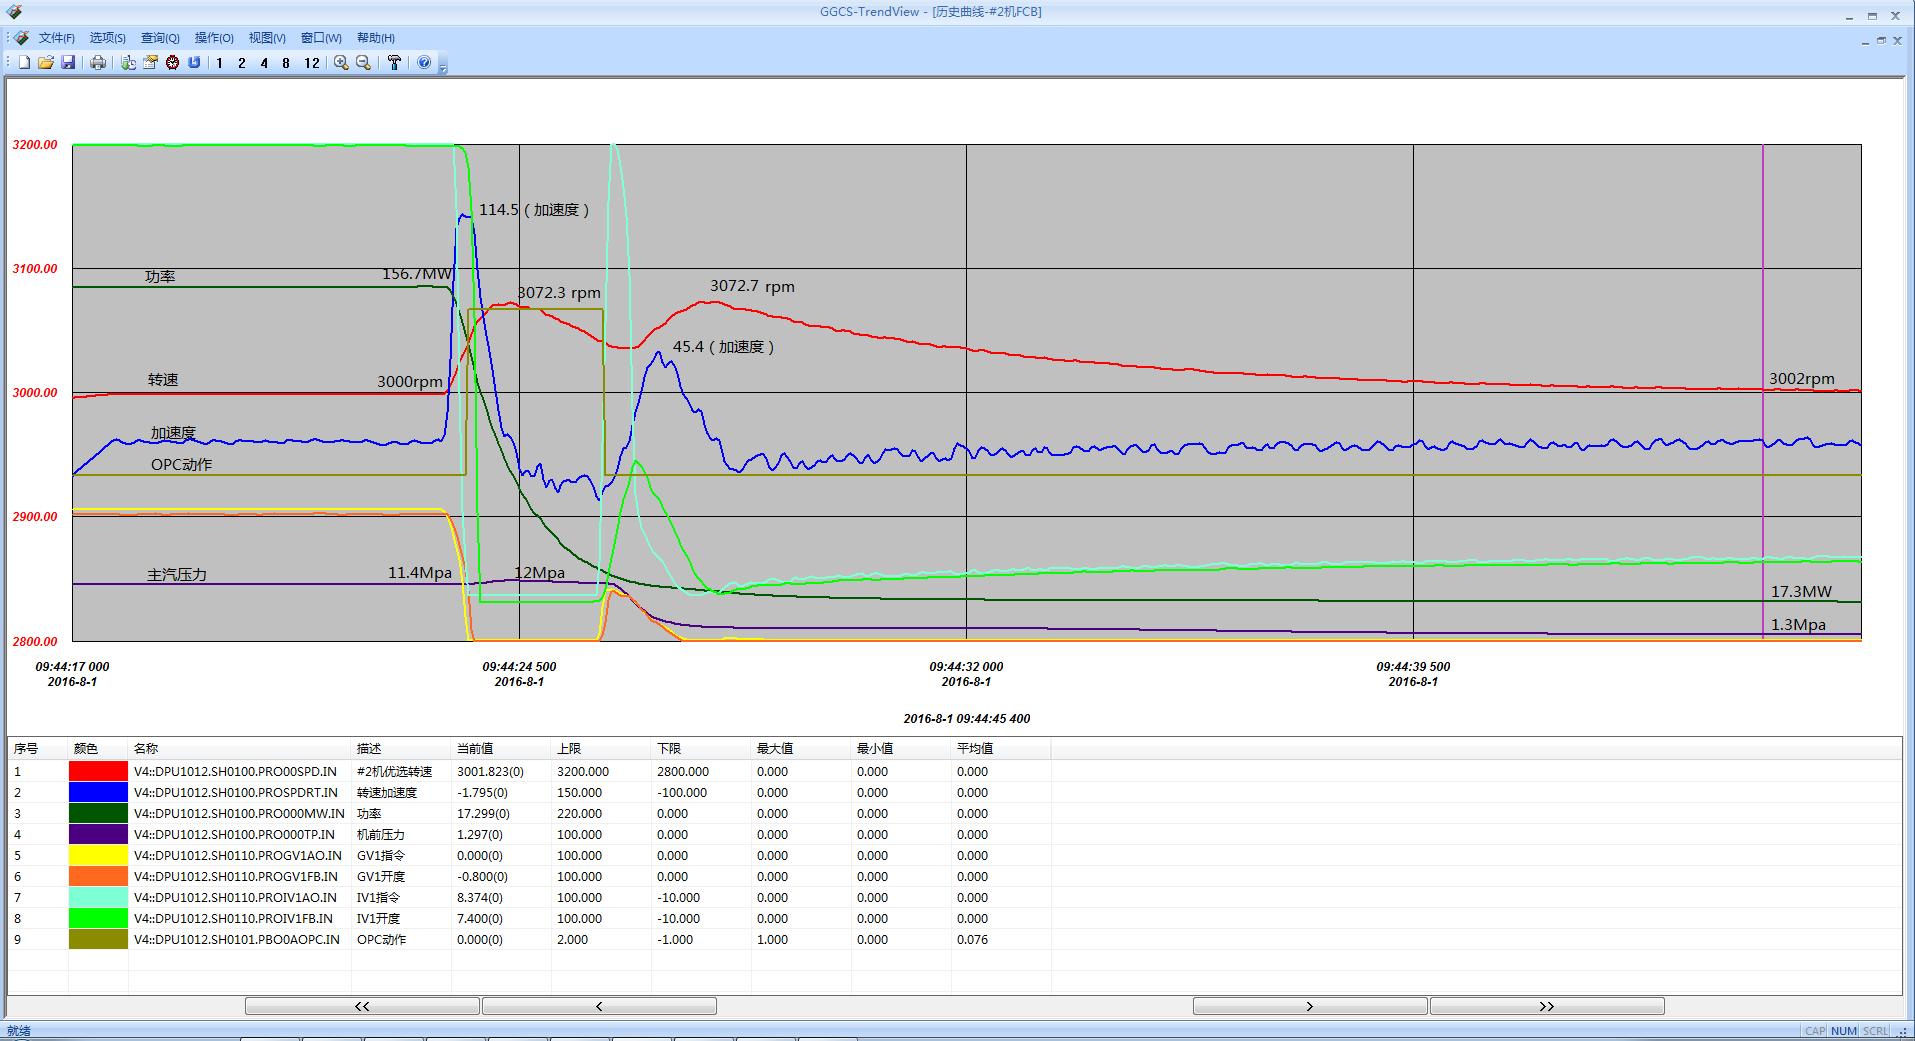Screen dimensions: 1915x1041
Task: Click the 3200.00 Y-axis label
Action: [35, 144]
